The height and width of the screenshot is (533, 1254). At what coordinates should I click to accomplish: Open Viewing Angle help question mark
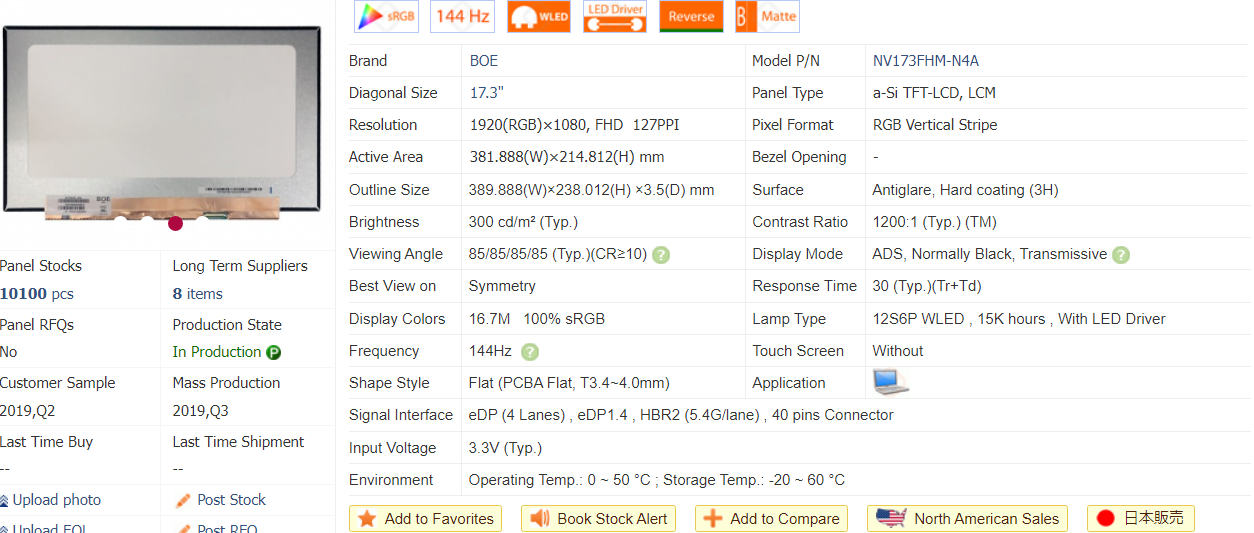[661, 255]
